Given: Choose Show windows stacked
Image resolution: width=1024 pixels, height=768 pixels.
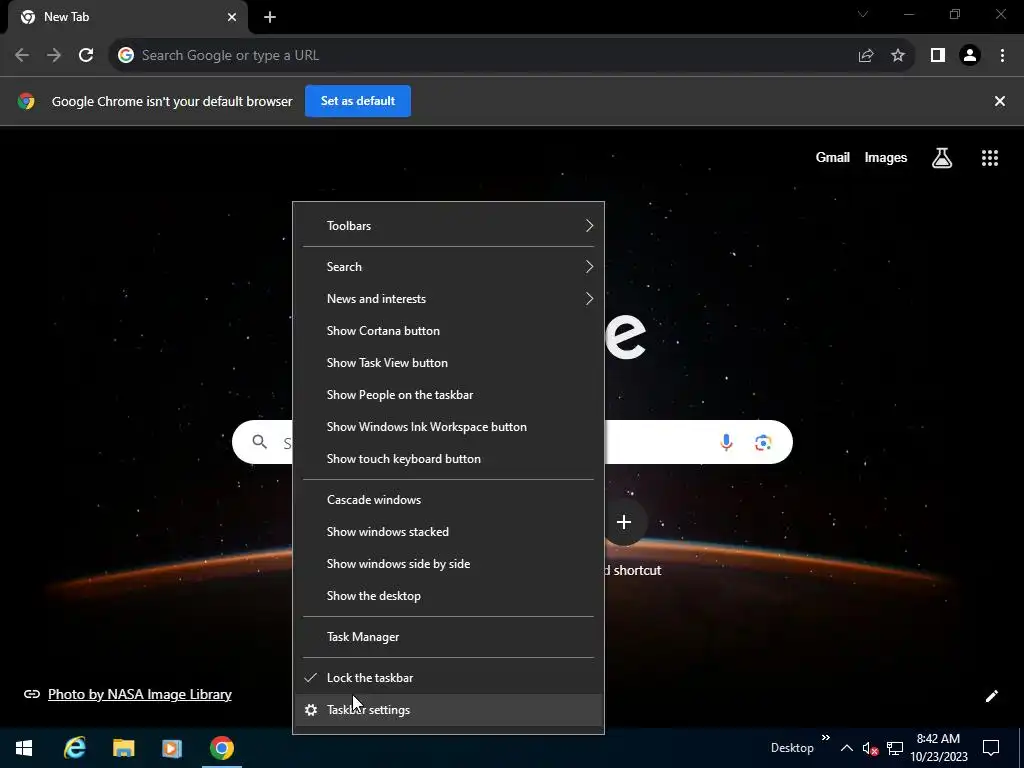Looking at the screenshot, I should pyautogui.click(x=448, y=532).
